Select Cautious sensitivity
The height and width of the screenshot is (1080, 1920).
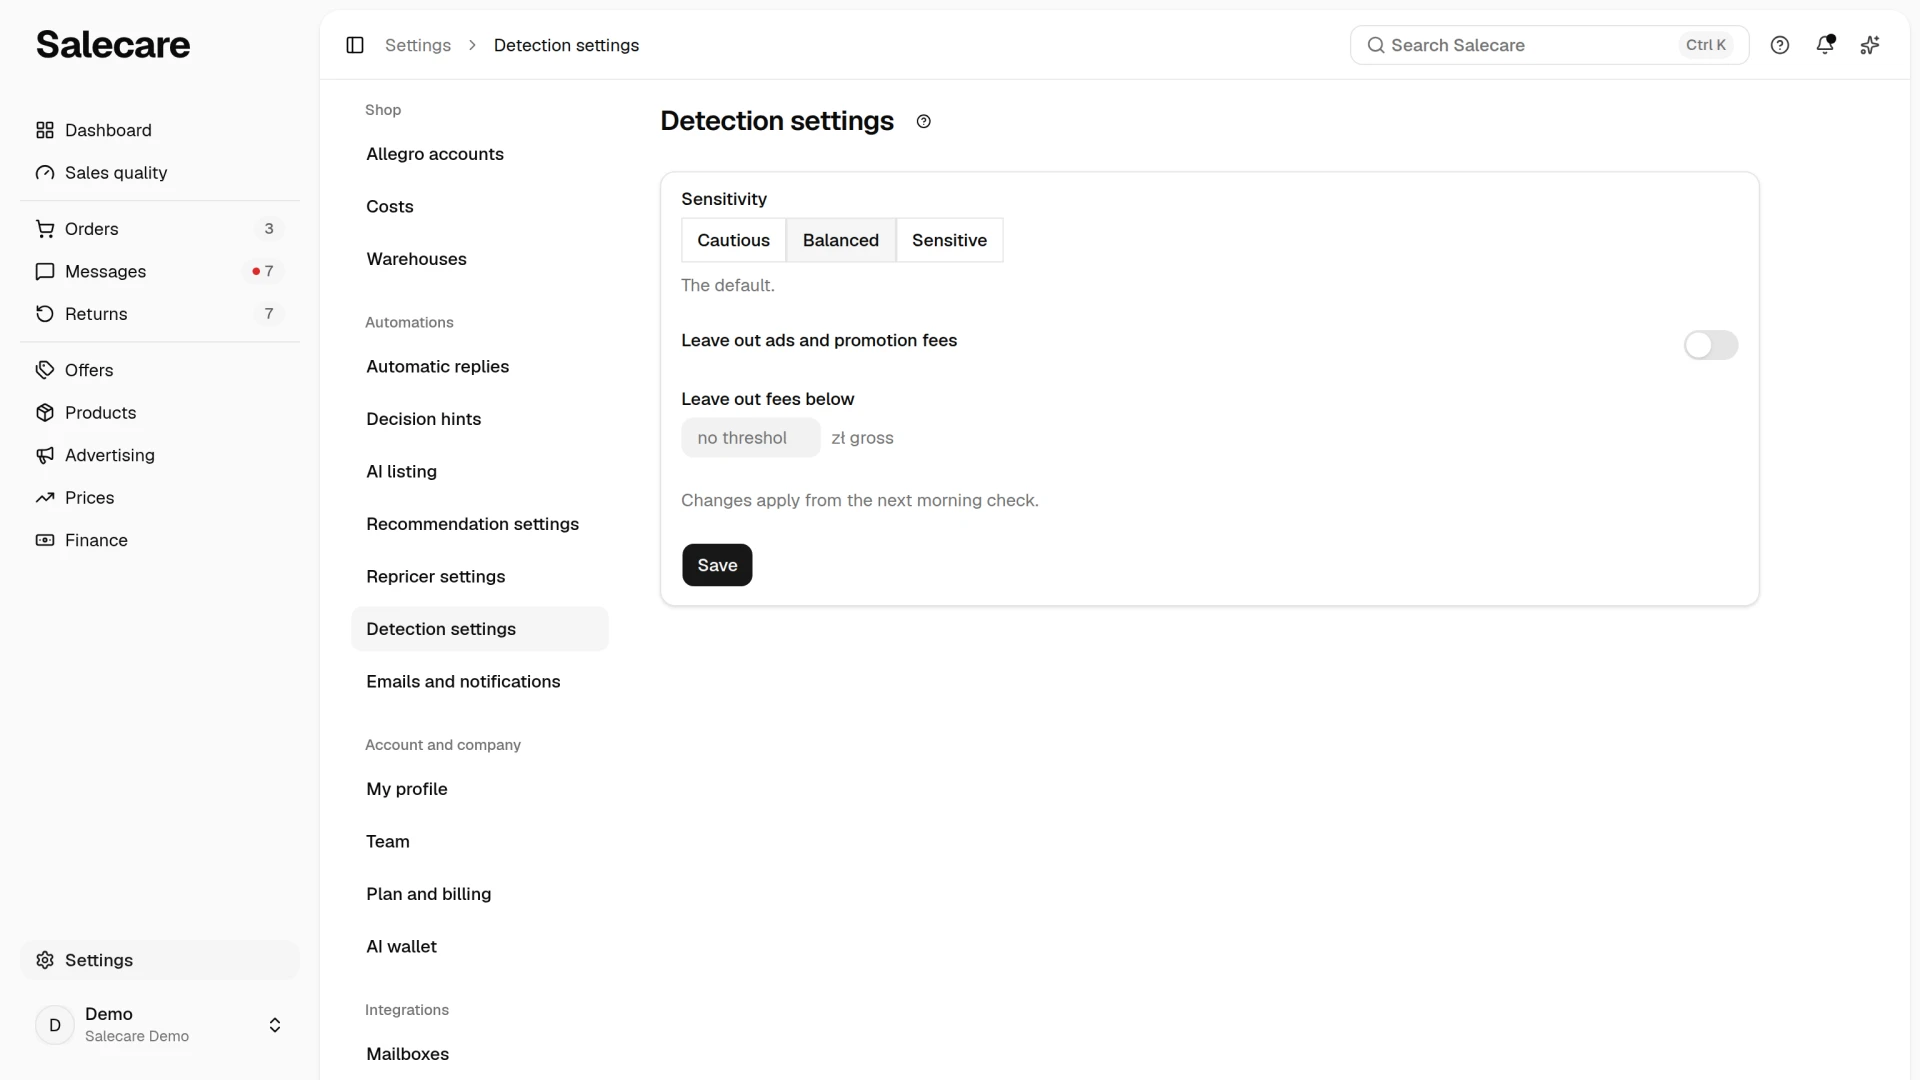(x=734, y=240)
